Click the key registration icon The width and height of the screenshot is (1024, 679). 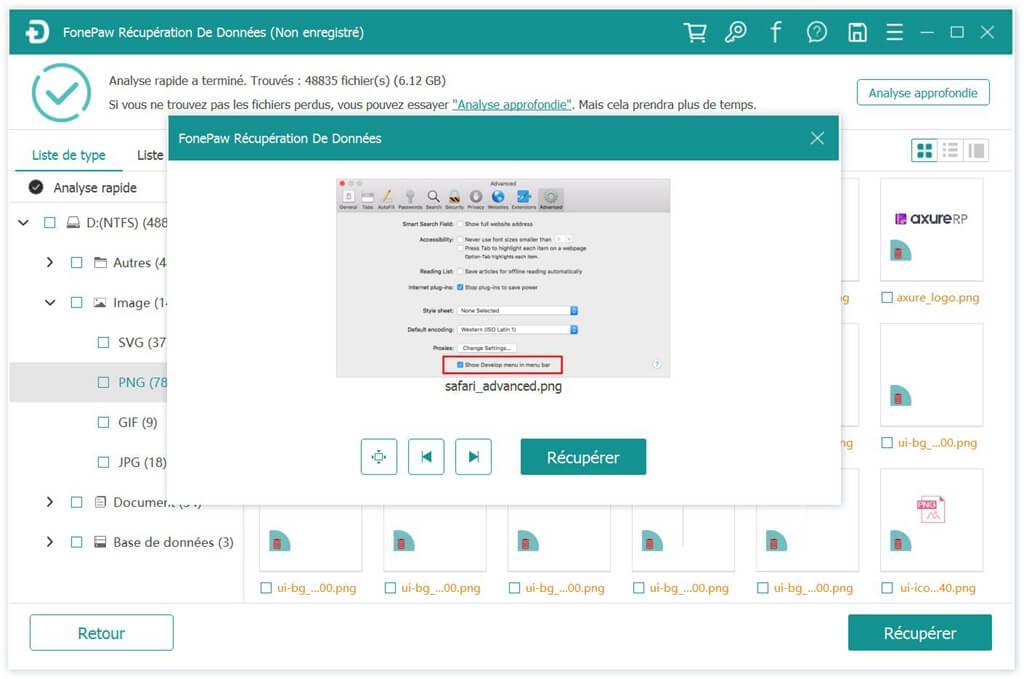pos(735,32)
